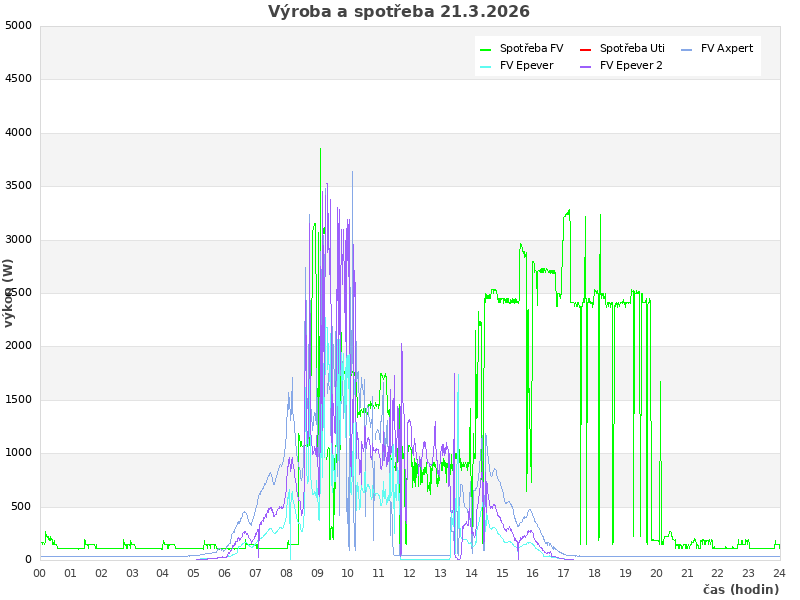Screen dimensions: 800x600
Task: Click the cyan FV Epever legend swatch
Action: click(486, 66)
